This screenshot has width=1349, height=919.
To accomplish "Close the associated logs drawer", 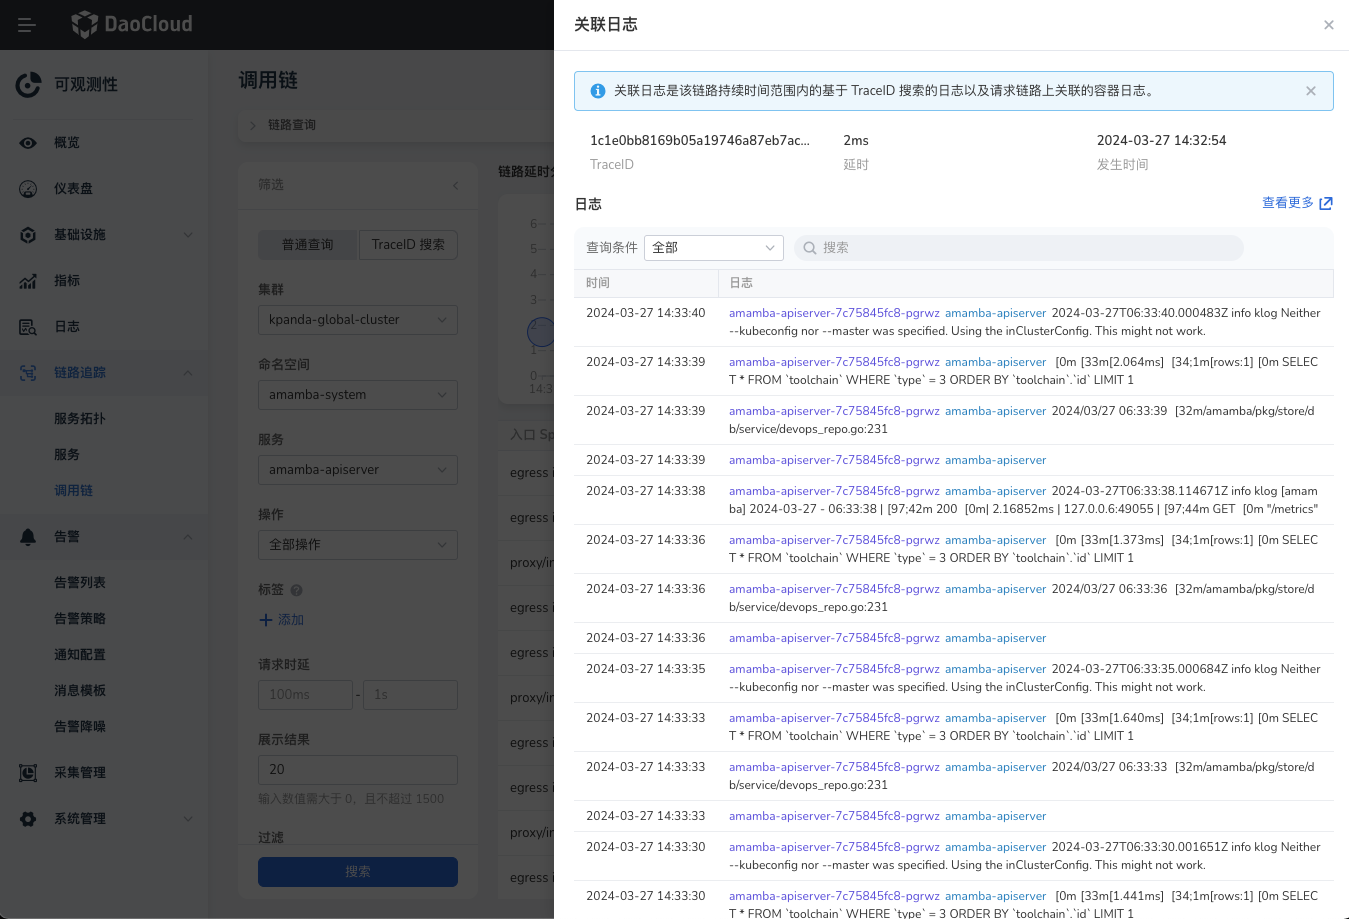I will pyautogui.click(x=1328, y=25).
